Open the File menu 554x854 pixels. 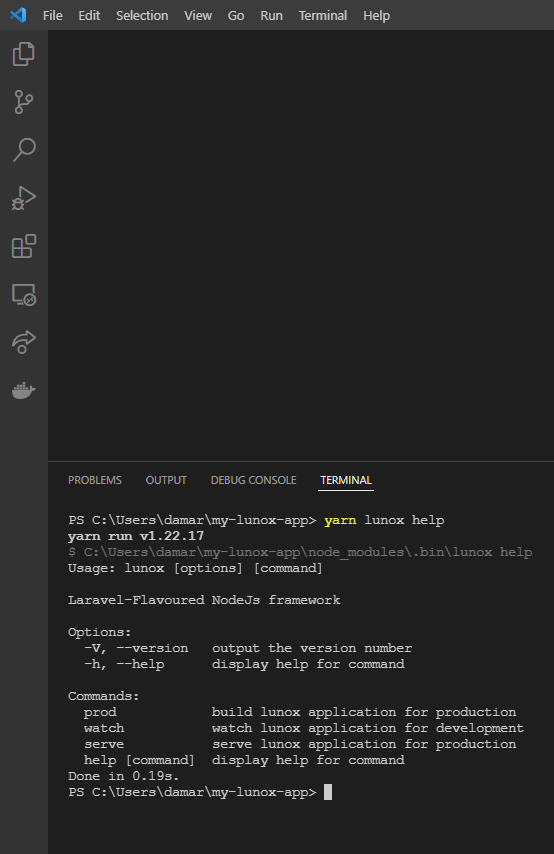[x=52, y=15]
